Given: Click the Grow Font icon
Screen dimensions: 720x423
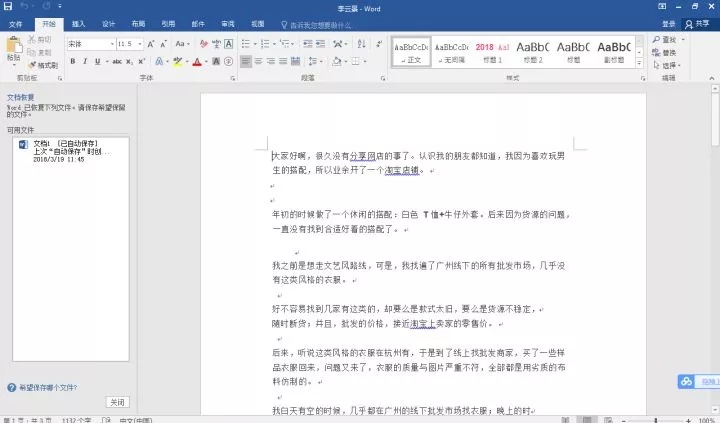Looking at the screenshot, I should [x=151, y=44].
